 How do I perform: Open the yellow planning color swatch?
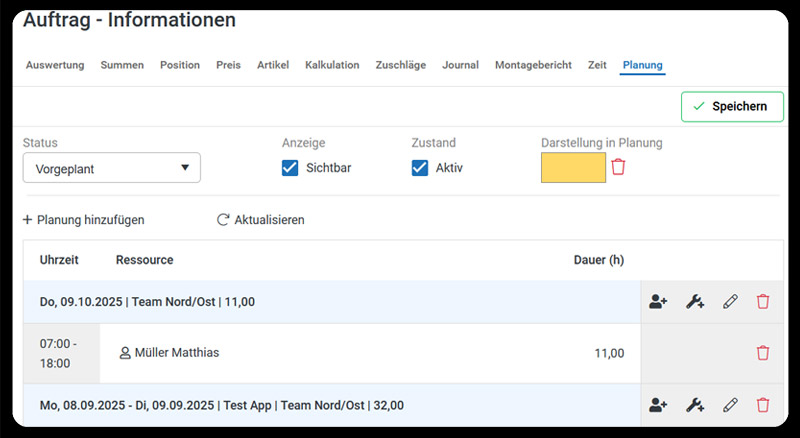[573, 168]
